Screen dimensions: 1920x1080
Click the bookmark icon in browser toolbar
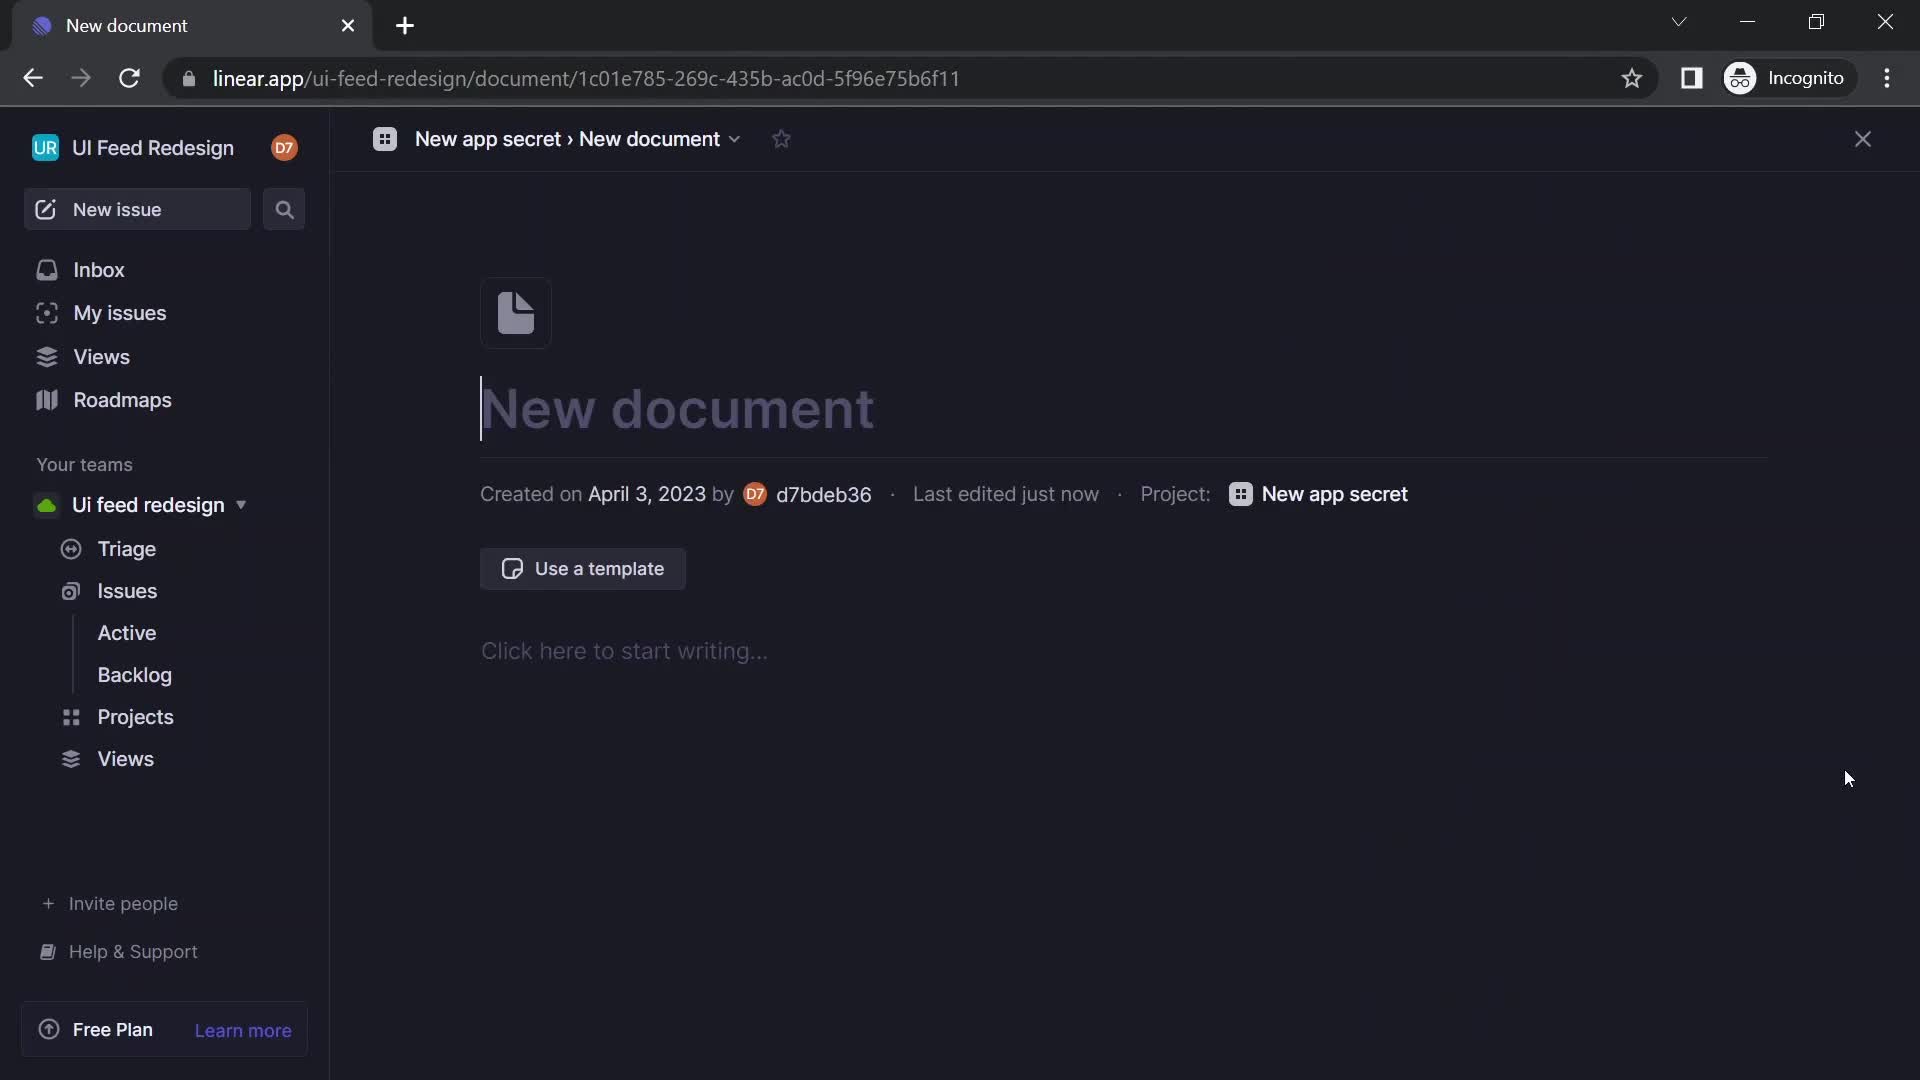[x=1631, y=79]
